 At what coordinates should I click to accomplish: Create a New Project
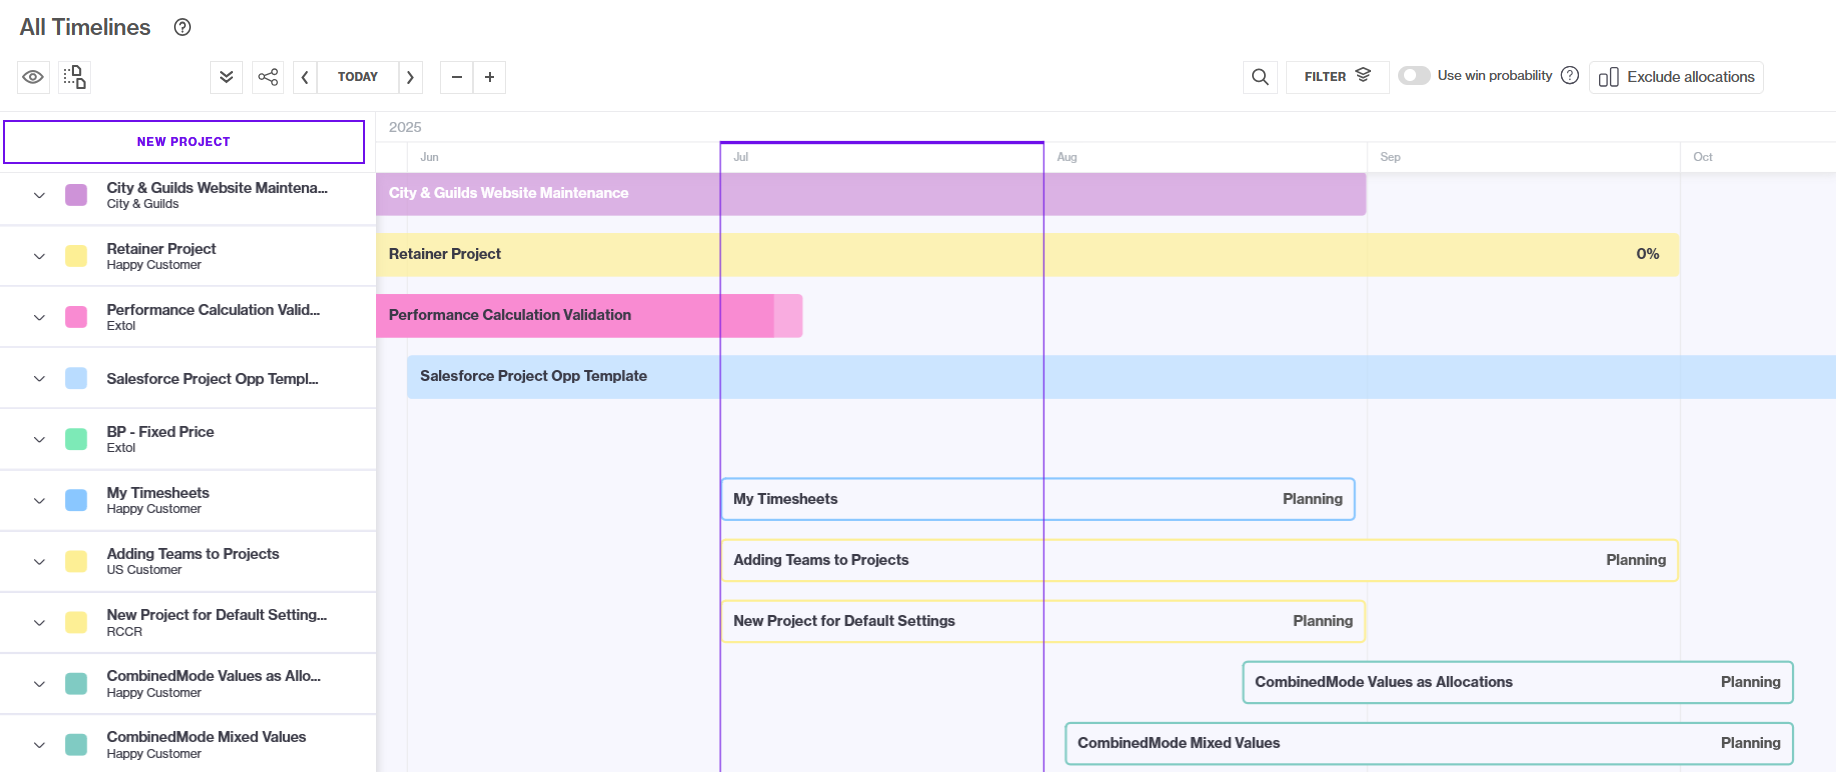pos(184,142)
